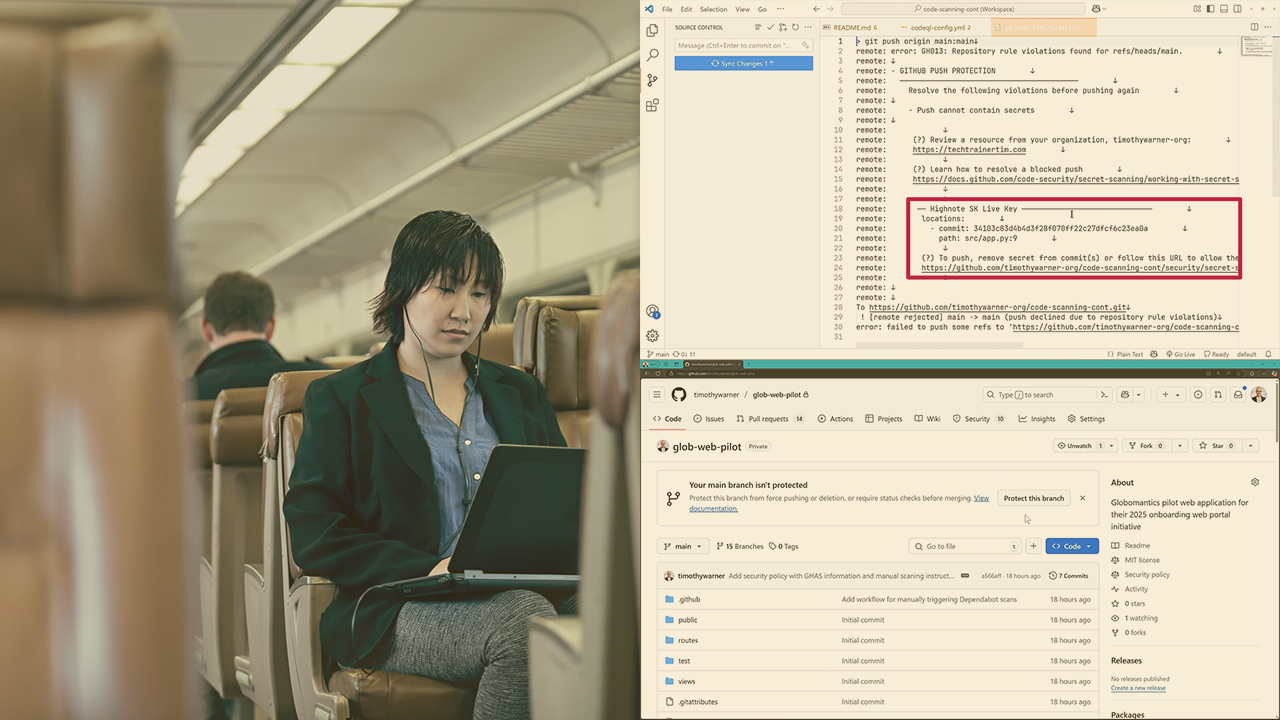Open the Search view in VS Code
Screen dimensions: 1280x720
point(652,55)
